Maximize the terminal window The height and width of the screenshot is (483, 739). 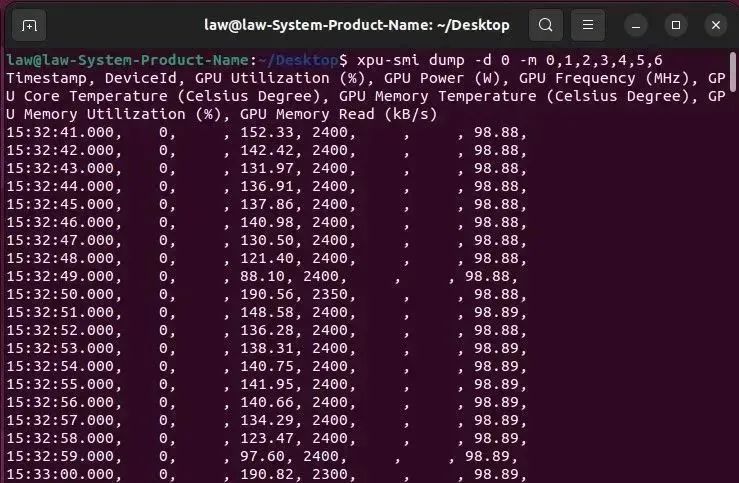(676, 25)
